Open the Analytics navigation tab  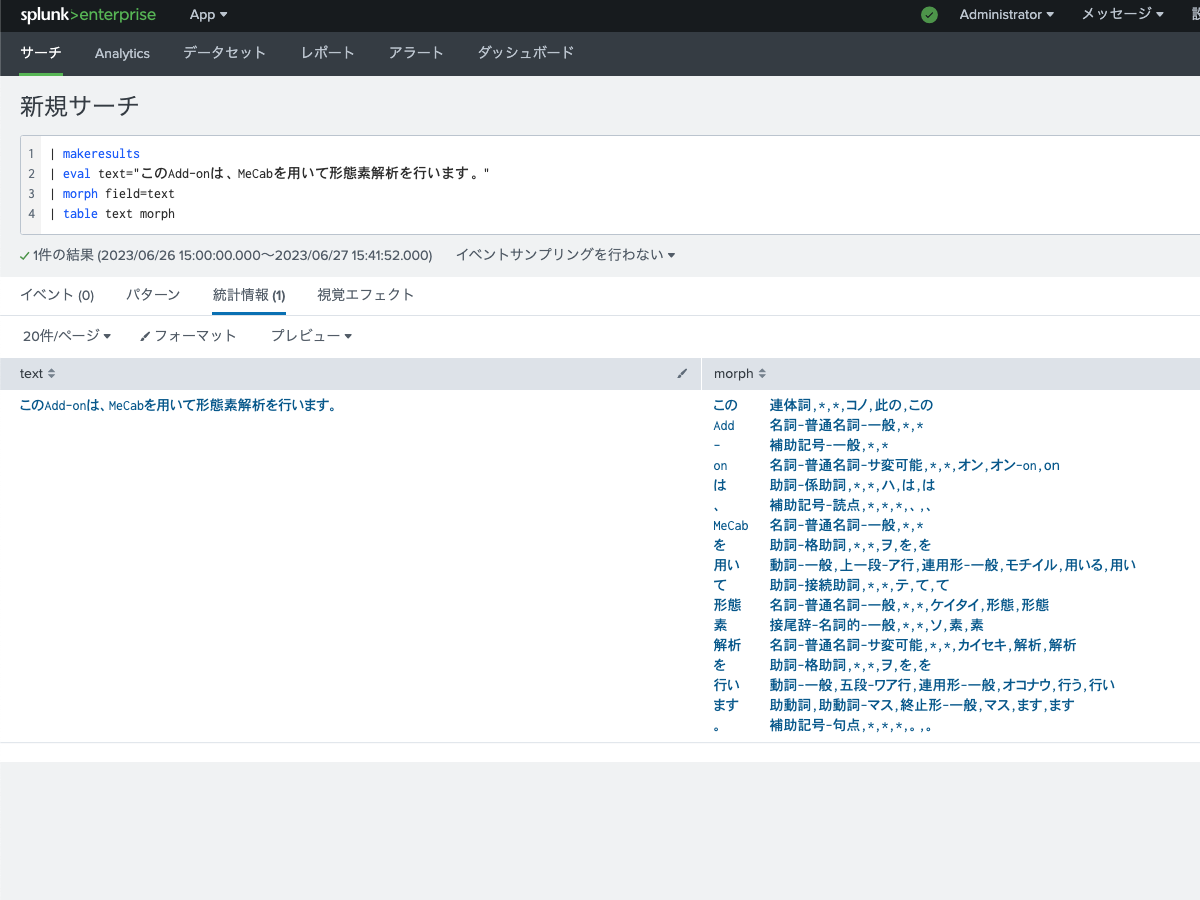click(122, 53)
